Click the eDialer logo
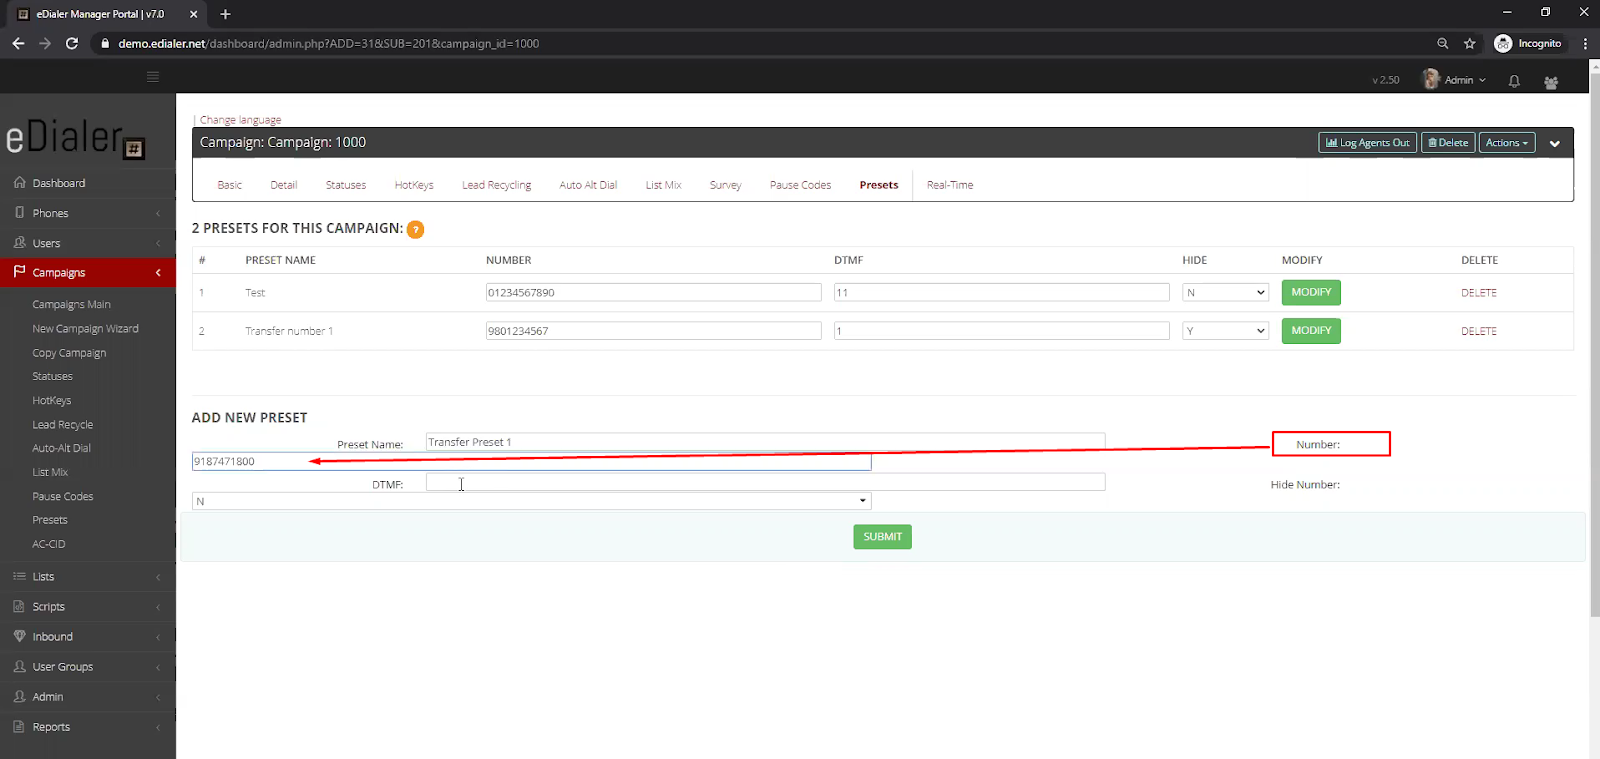Screen dimensions: 1600x759 click(76, 138)
